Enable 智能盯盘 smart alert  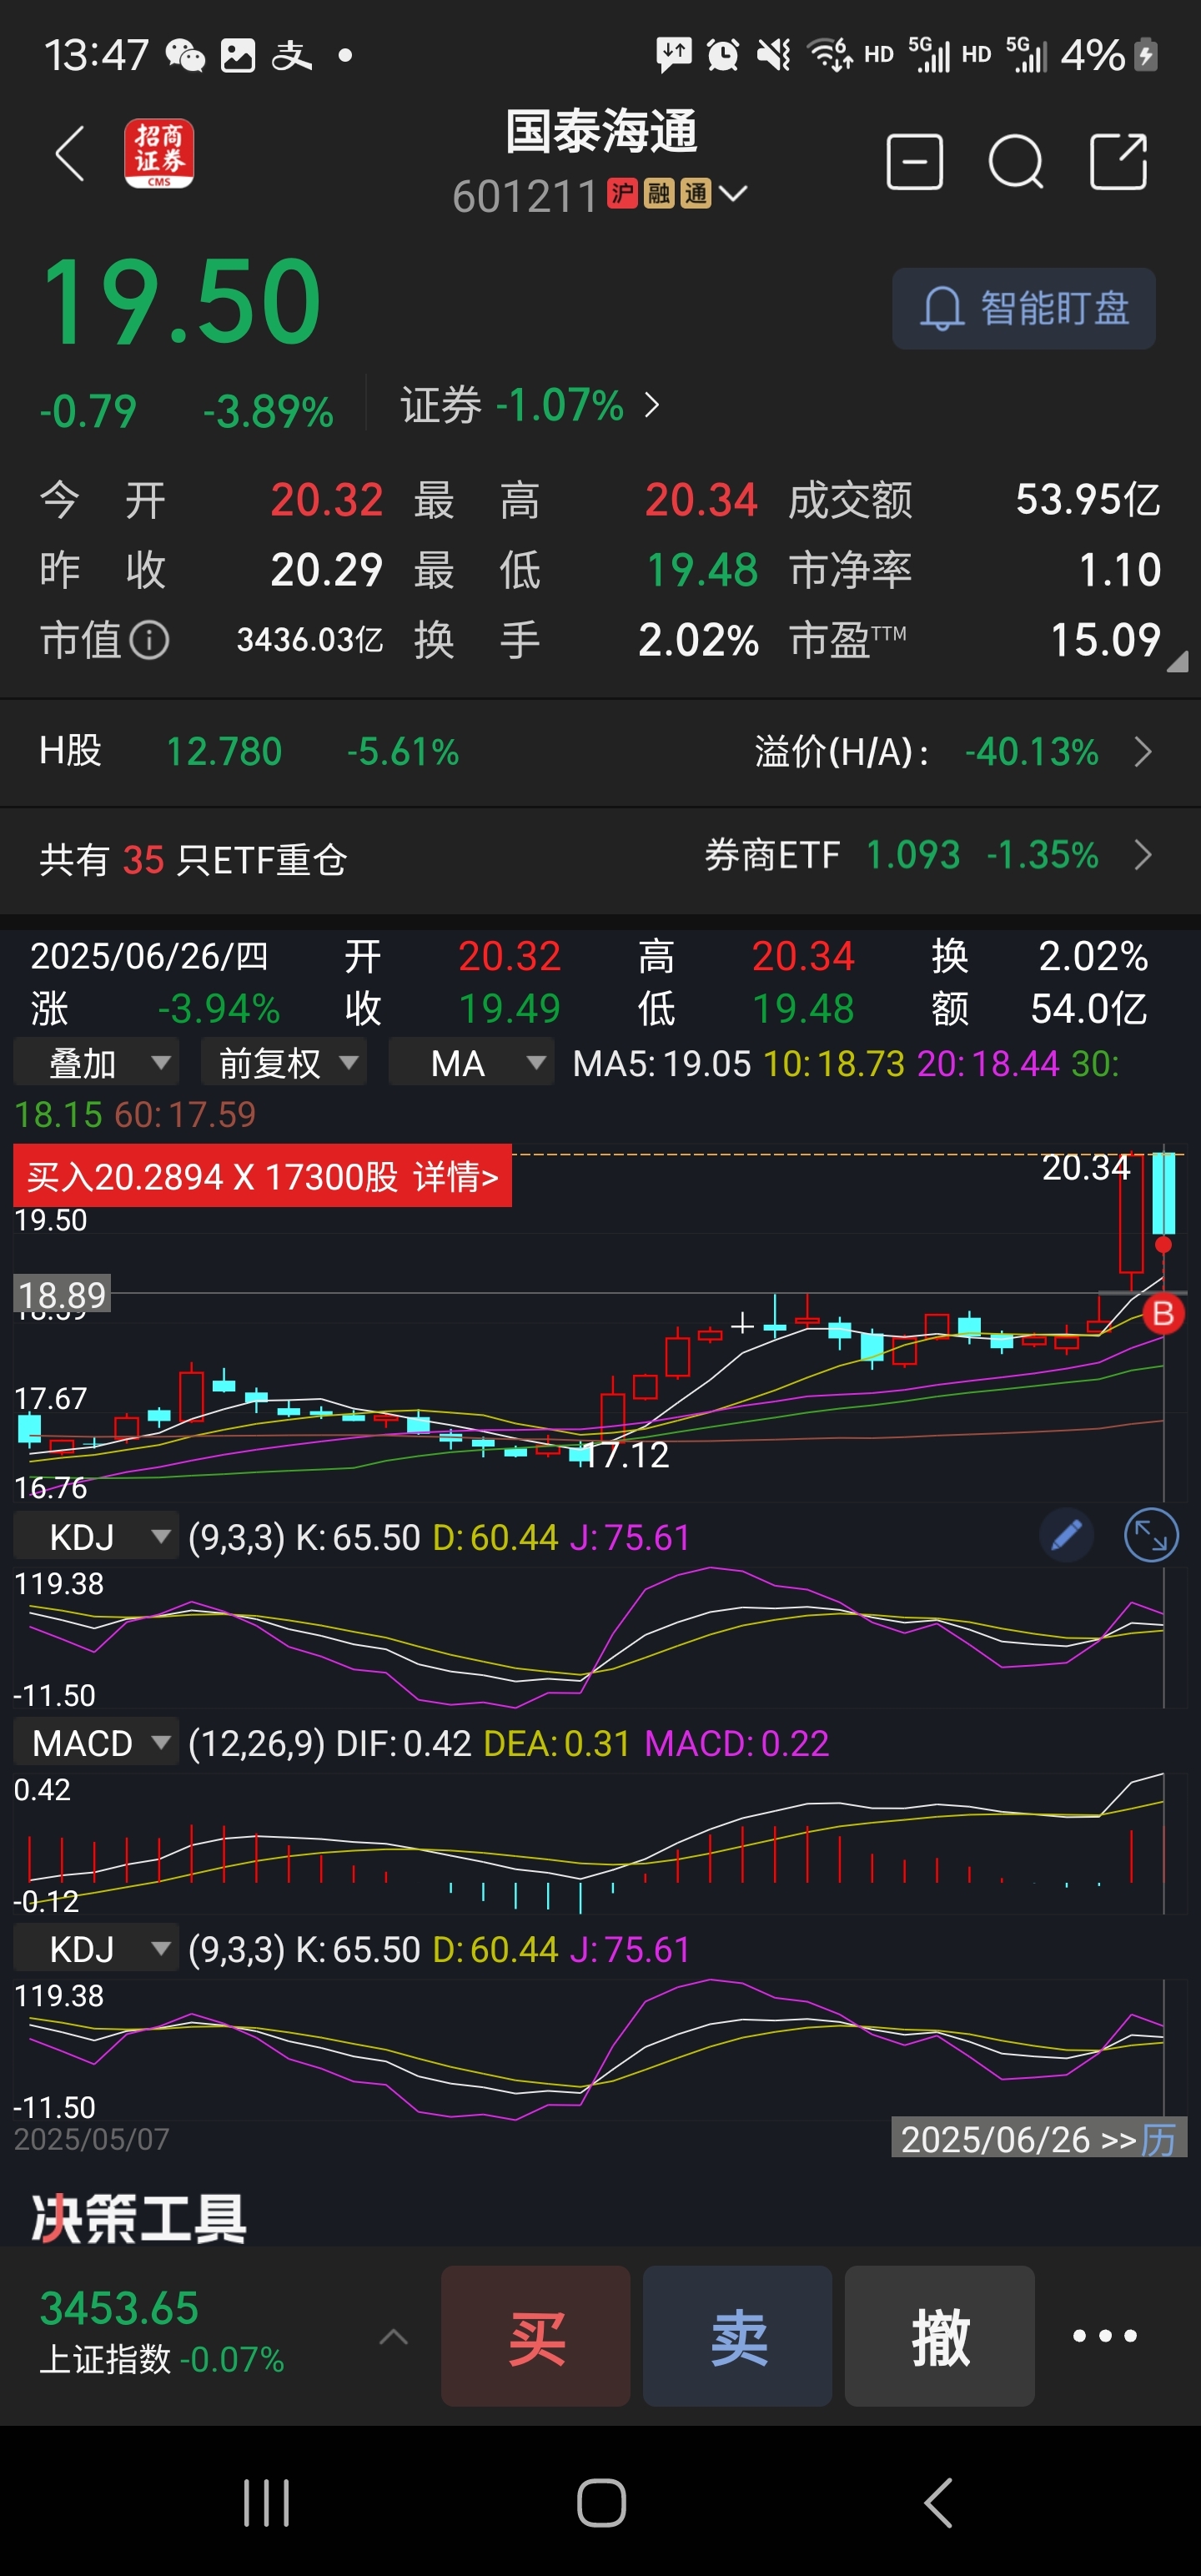click(1023, 308)
